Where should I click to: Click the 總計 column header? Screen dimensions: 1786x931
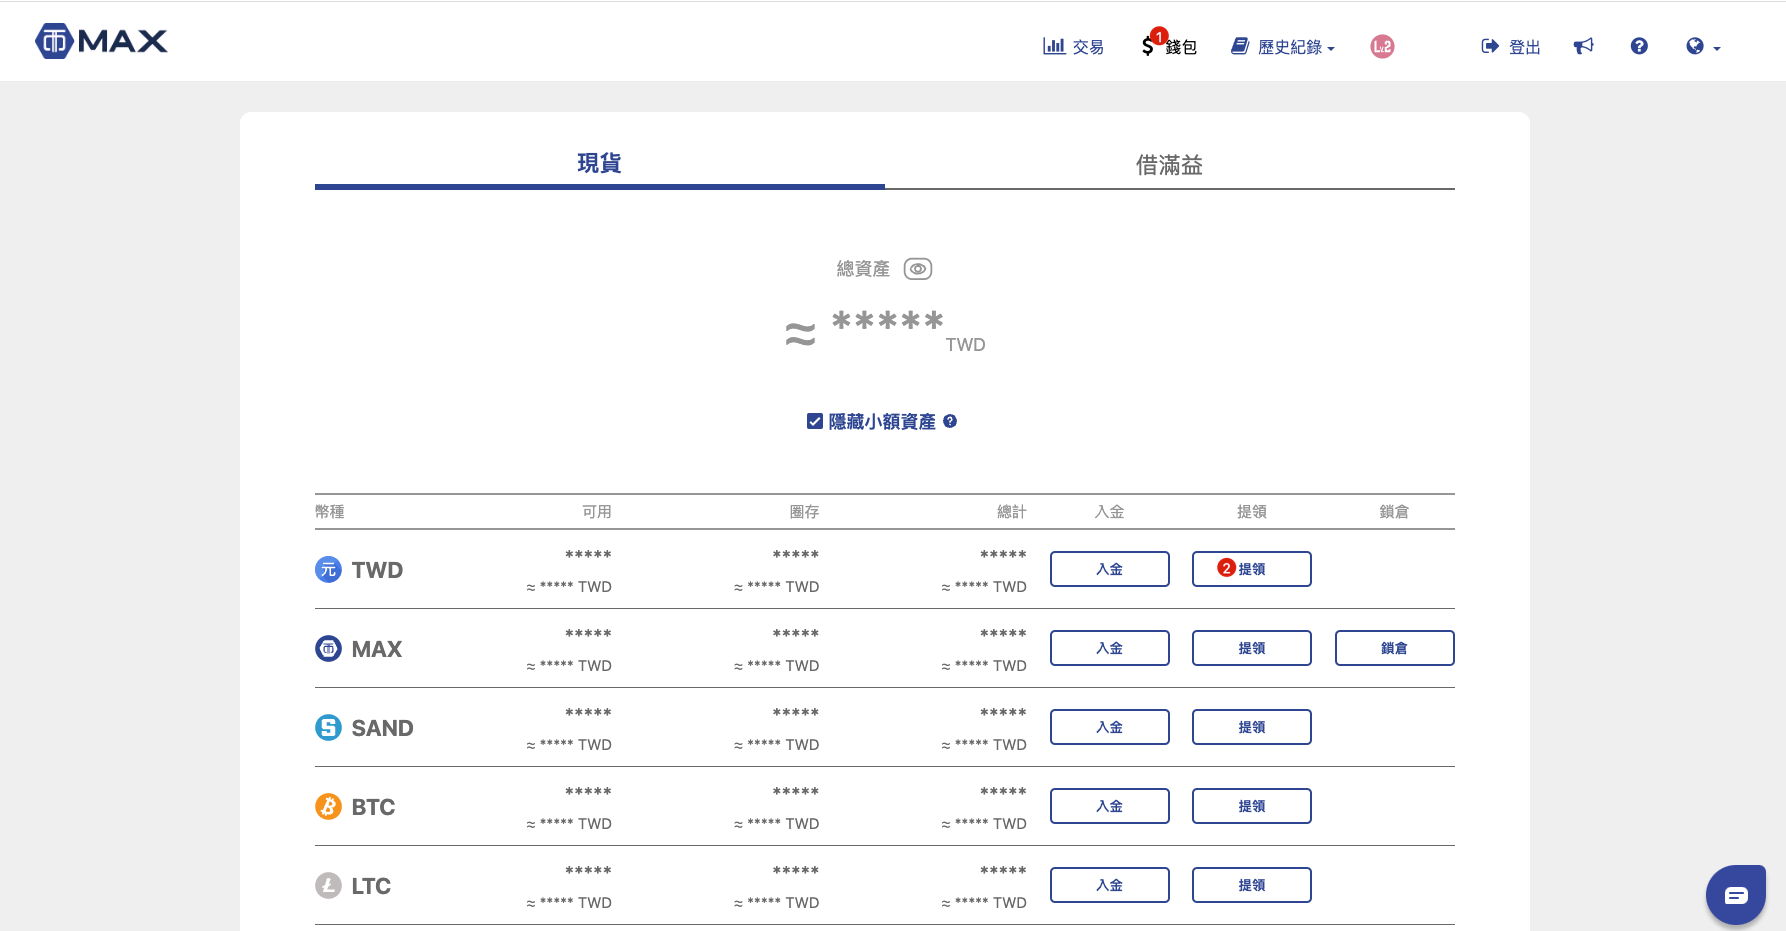tap(1012, 511)
